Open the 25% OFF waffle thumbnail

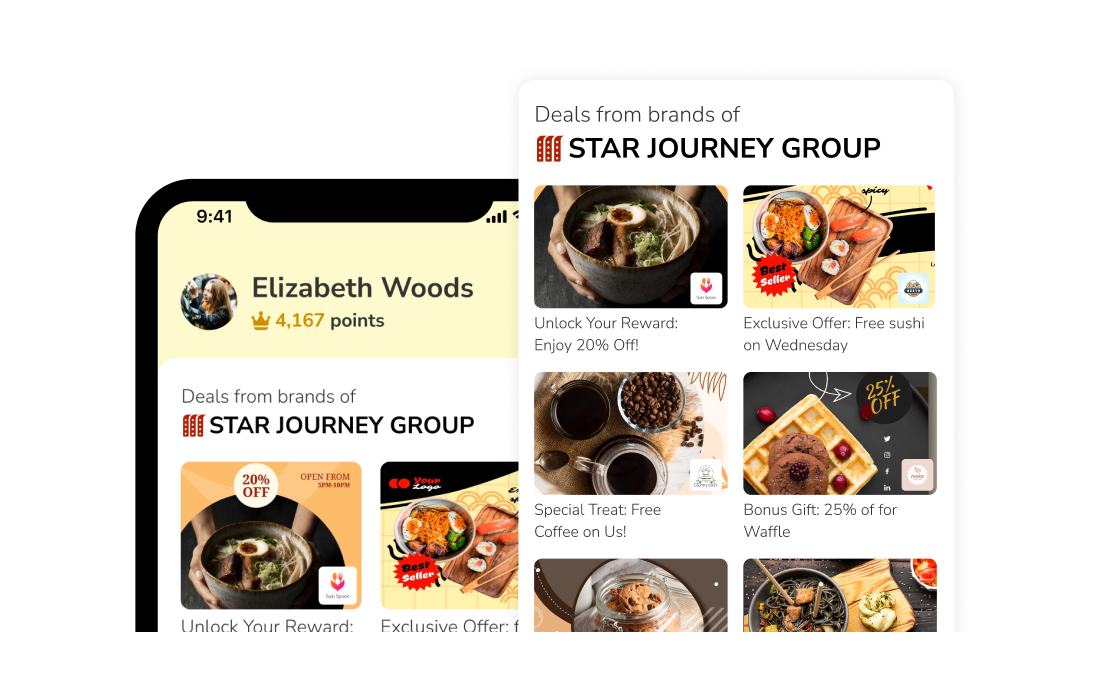[x=840, y=433]
